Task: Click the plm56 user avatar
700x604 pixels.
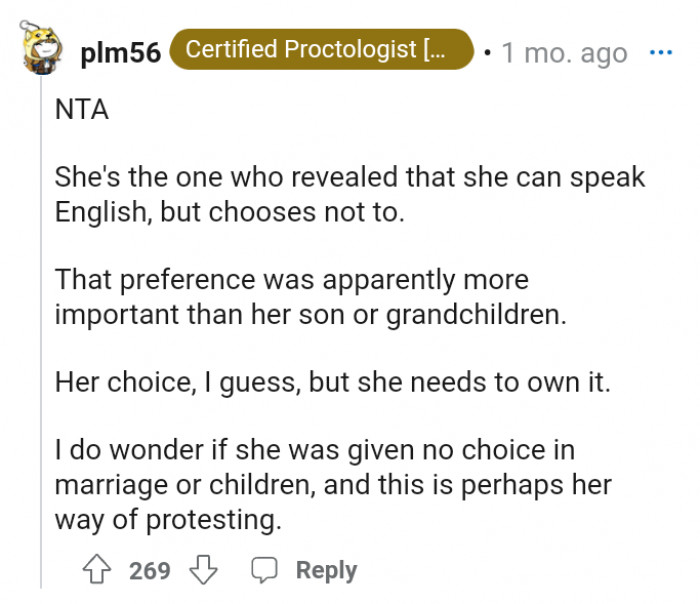Action: point(40,50)
